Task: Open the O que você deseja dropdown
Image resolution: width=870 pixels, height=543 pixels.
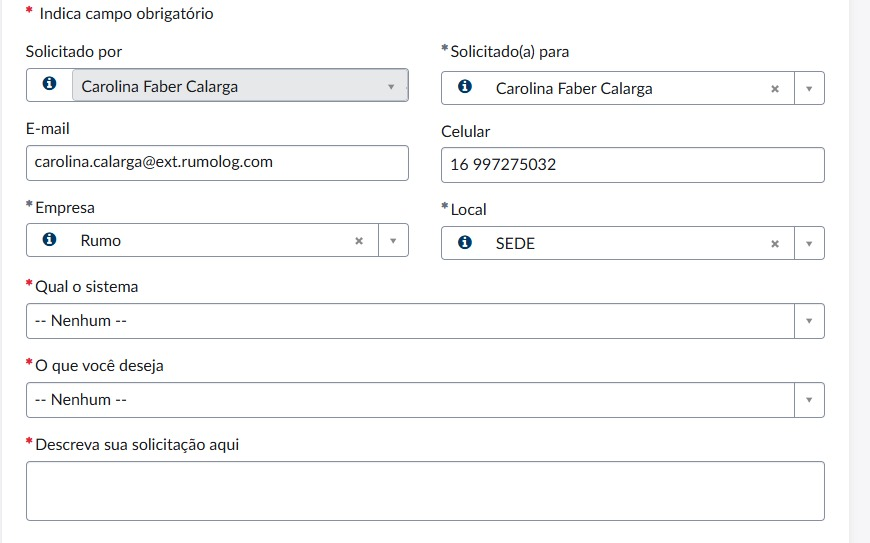Action: pyautogui.click(x=425, y=400)
